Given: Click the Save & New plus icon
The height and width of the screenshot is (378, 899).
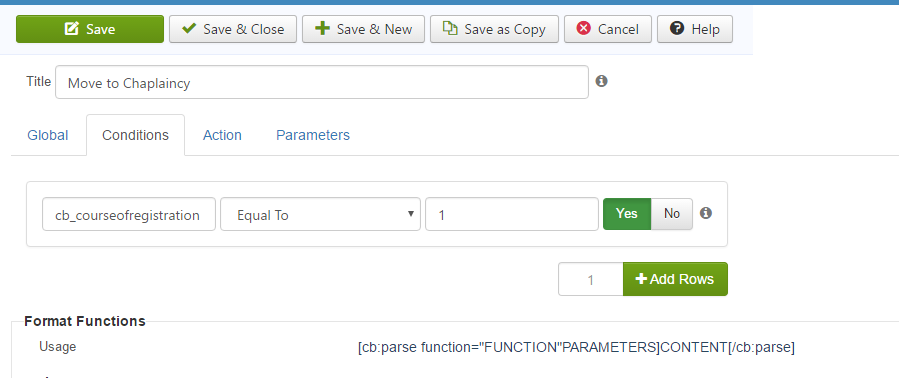Looking at the screenshot, I should pos(323,29).
